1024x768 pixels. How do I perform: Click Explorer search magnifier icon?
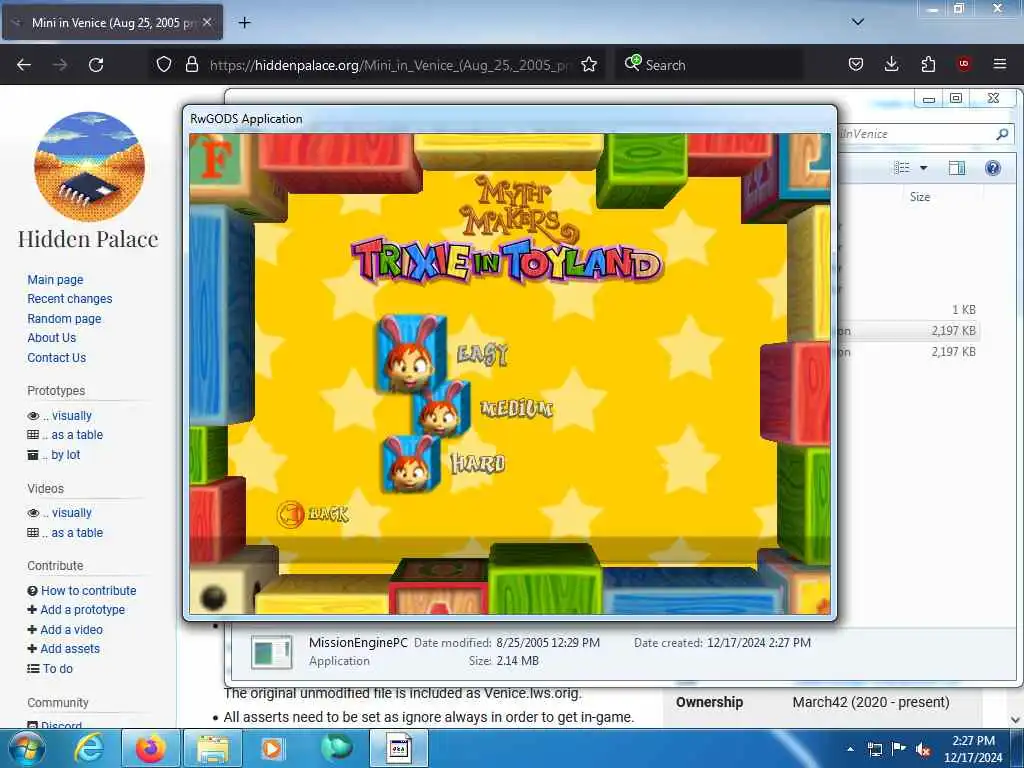click(1002, 134)
